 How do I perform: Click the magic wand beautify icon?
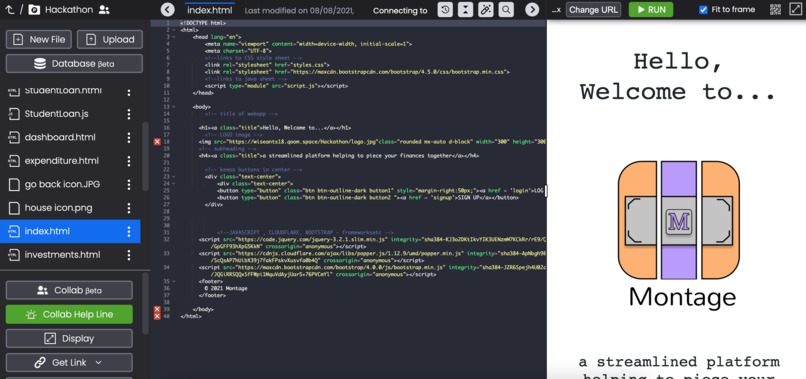point(486,9)
